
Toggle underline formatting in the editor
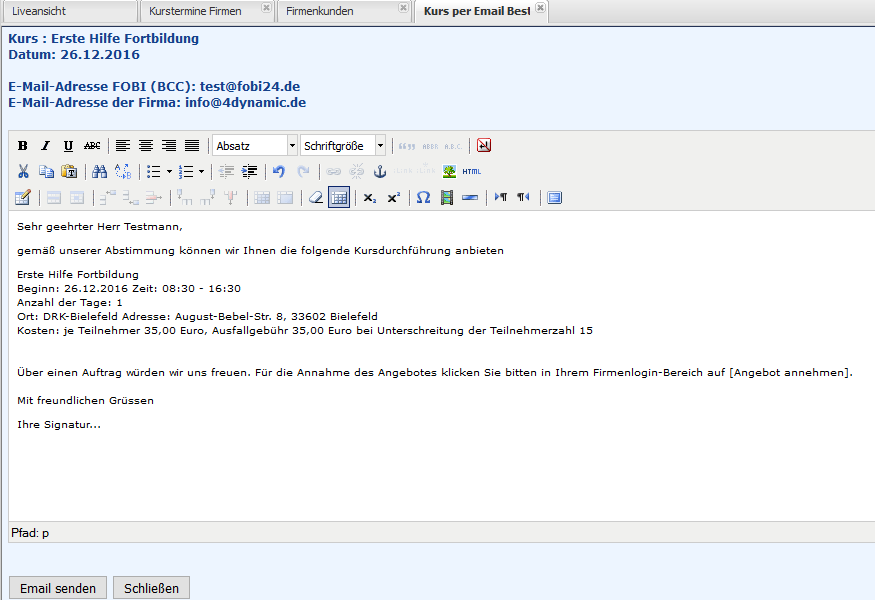[68, 146]
